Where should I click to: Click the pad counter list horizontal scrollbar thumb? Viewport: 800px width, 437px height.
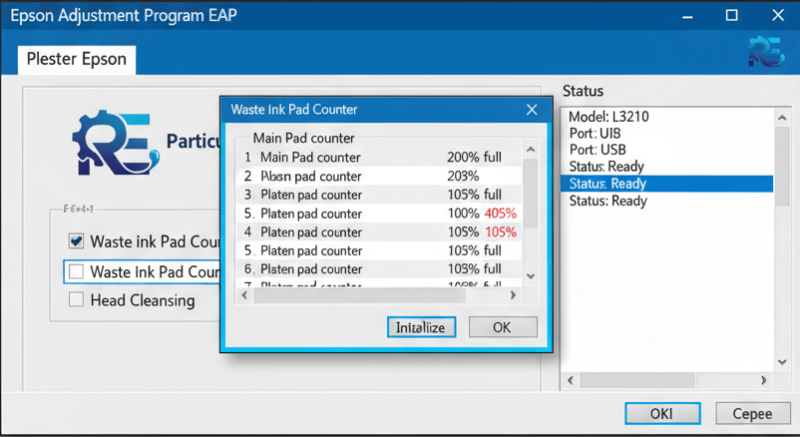tap(360, 296)
